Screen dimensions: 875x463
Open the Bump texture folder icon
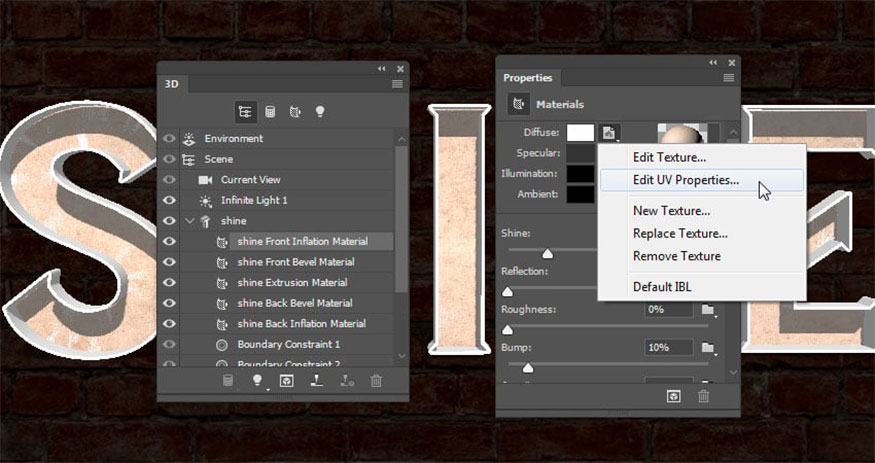tap(708, 348)
